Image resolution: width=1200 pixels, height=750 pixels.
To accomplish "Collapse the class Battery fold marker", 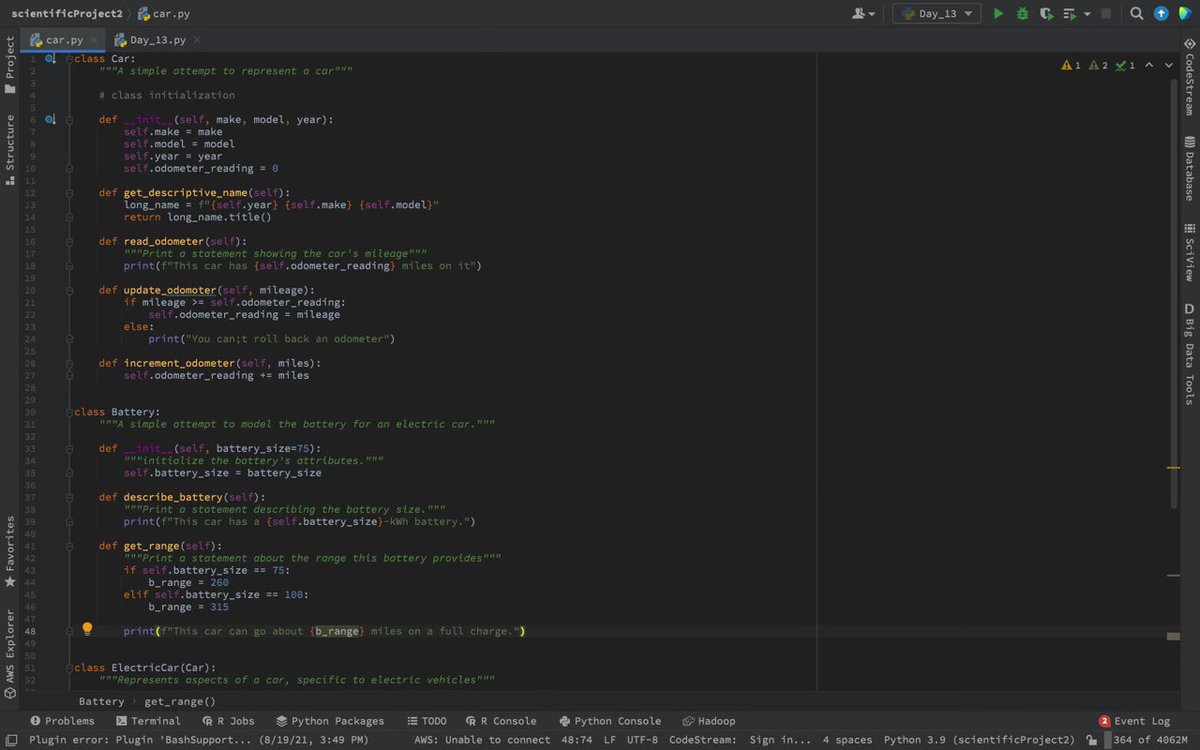I will 70,412.
